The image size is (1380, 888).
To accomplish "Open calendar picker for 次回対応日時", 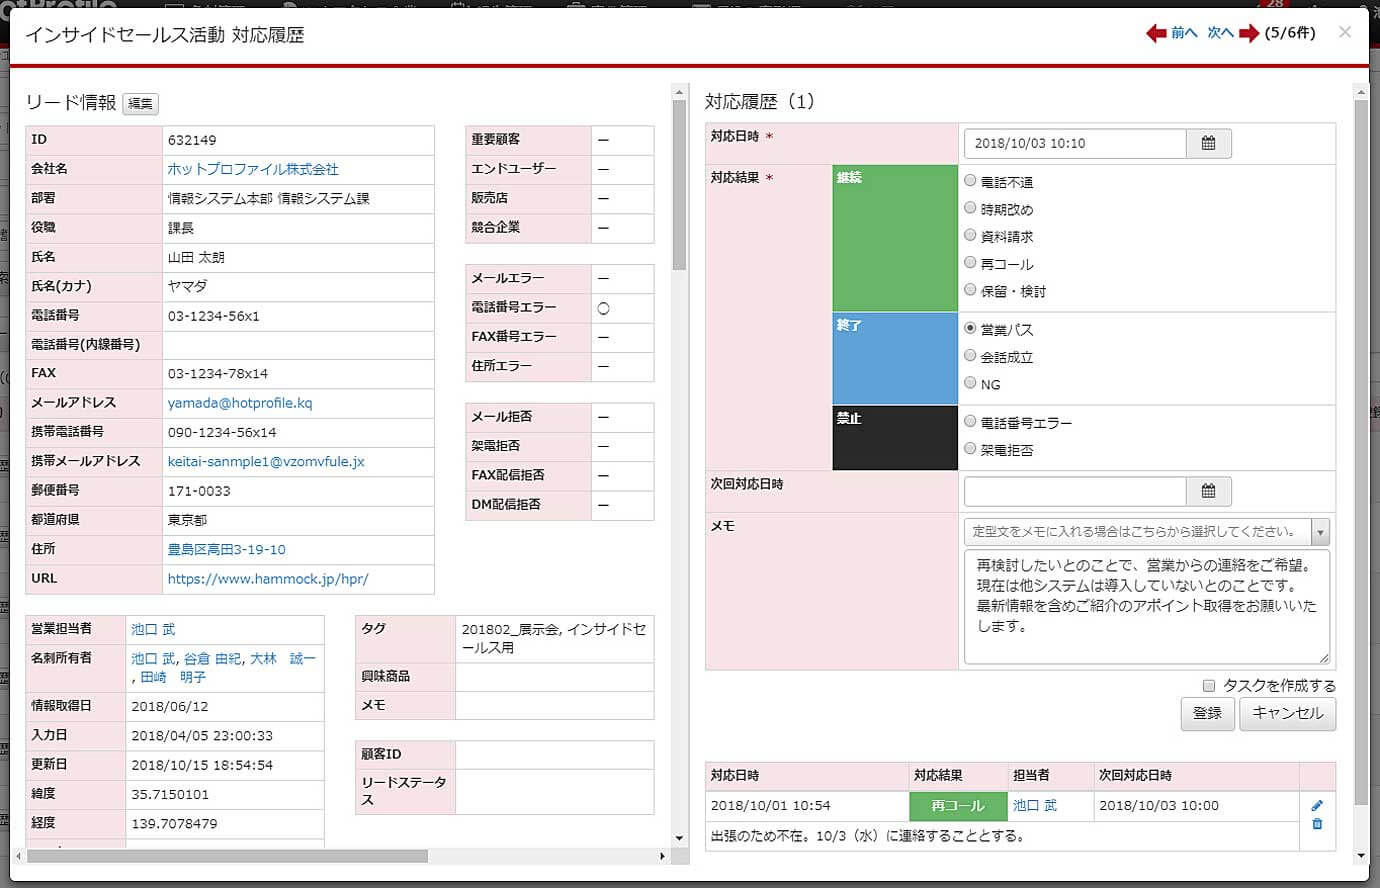I will [1208, 491].
